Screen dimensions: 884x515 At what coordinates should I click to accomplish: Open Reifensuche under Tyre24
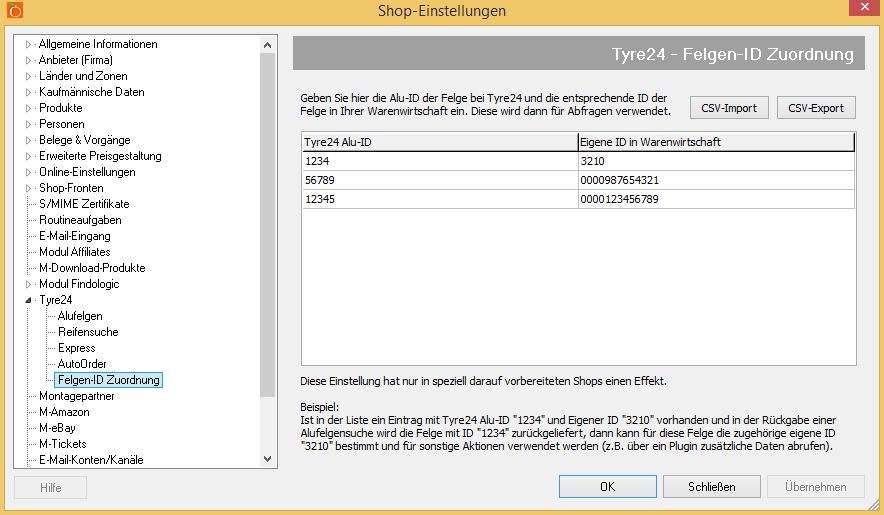(x=88, y=332)
